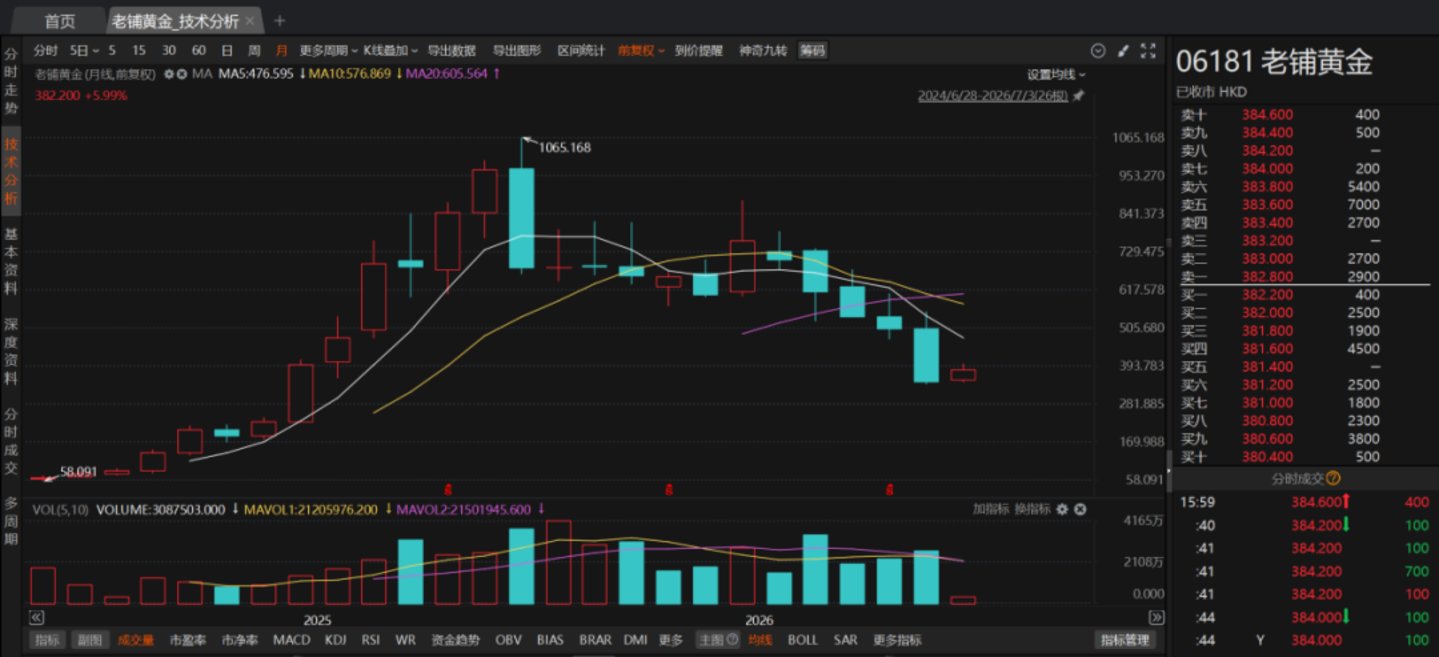Select the 60-minute period

[199, 50]
